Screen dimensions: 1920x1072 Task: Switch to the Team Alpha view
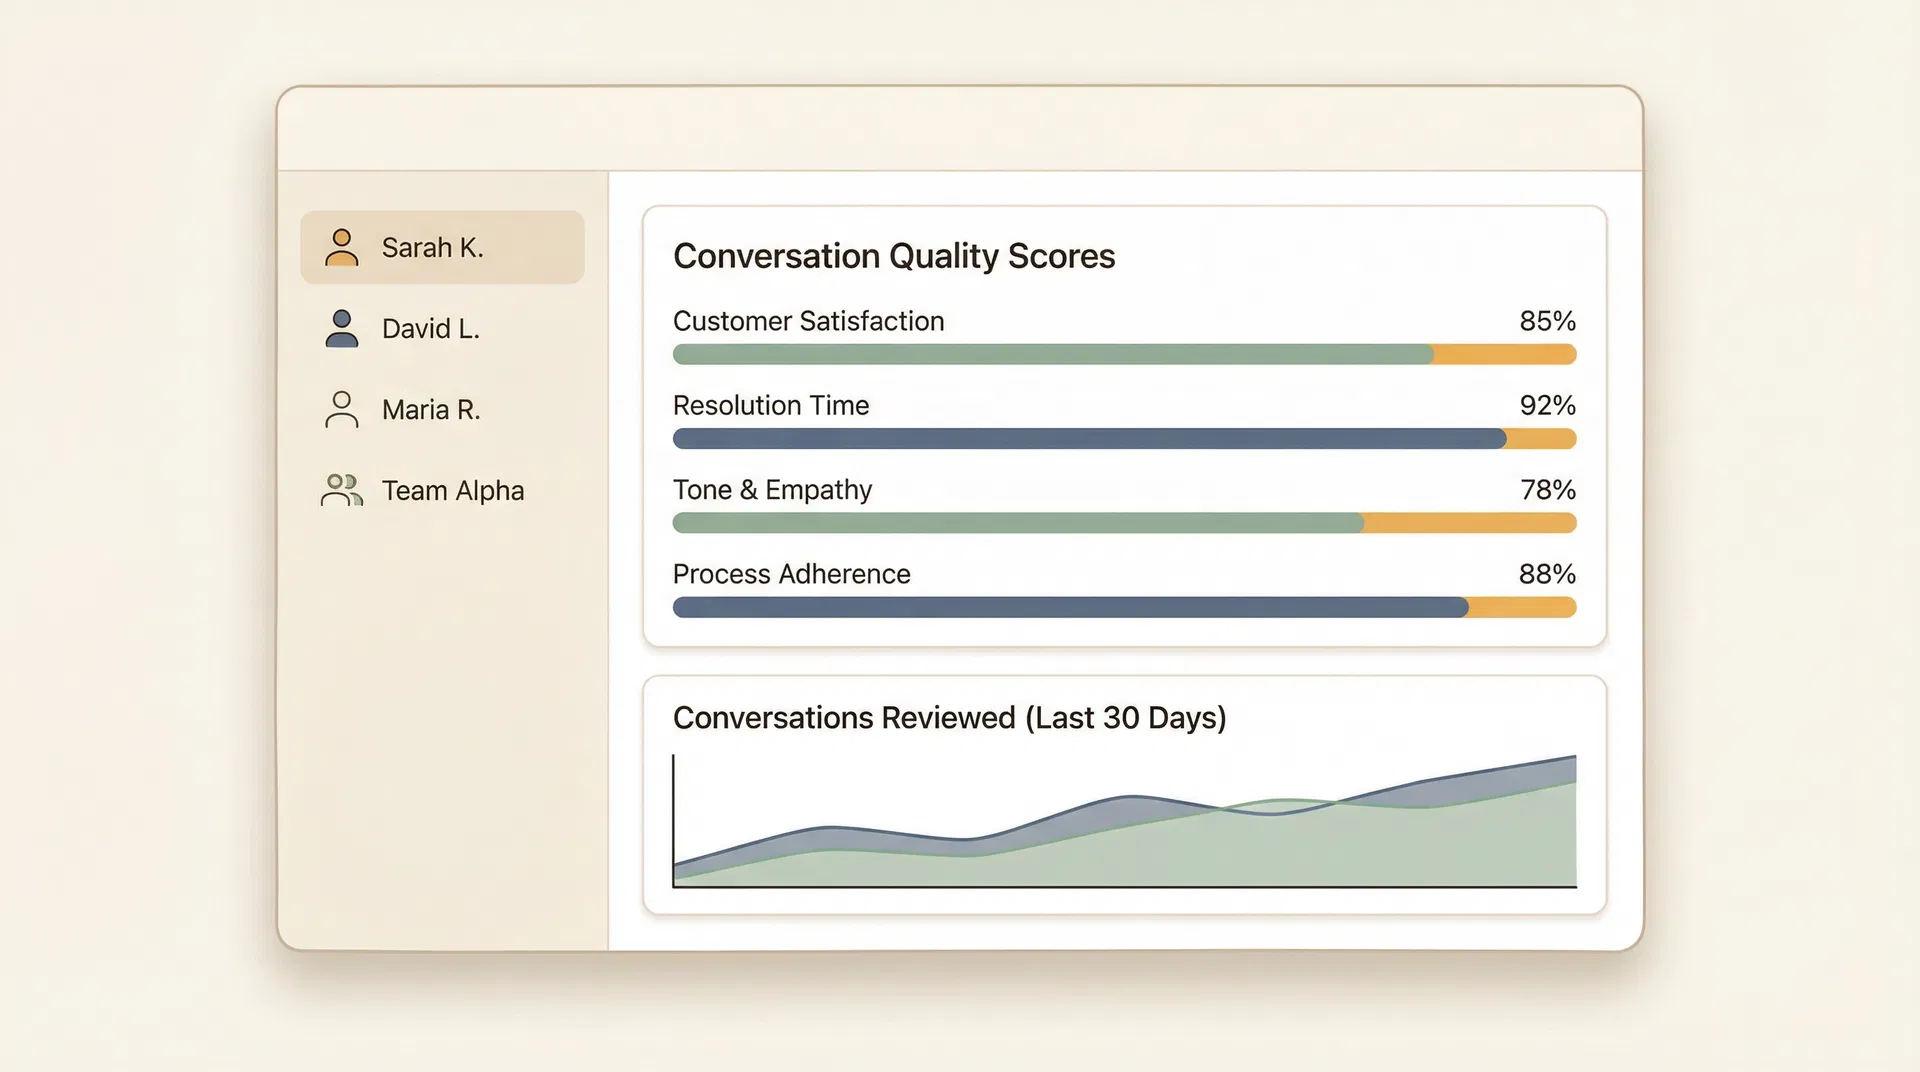point(452,490)
